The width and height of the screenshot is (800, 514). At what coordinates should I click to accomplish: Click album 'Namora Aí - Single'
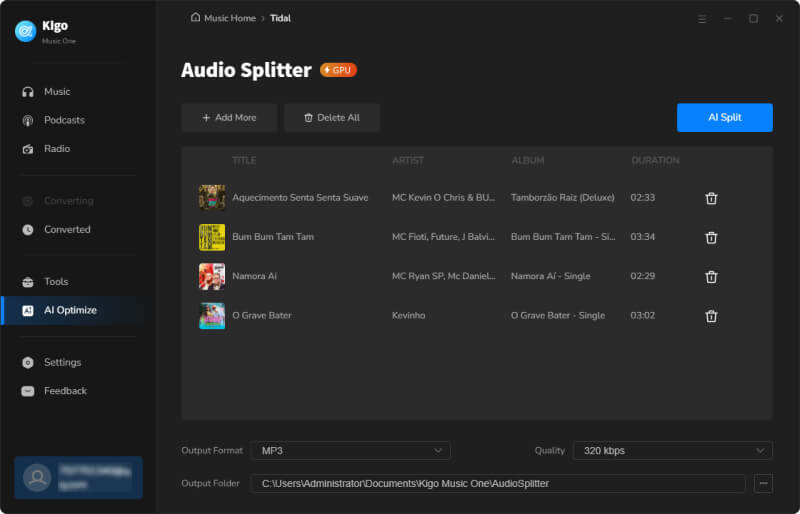(551, 276)
